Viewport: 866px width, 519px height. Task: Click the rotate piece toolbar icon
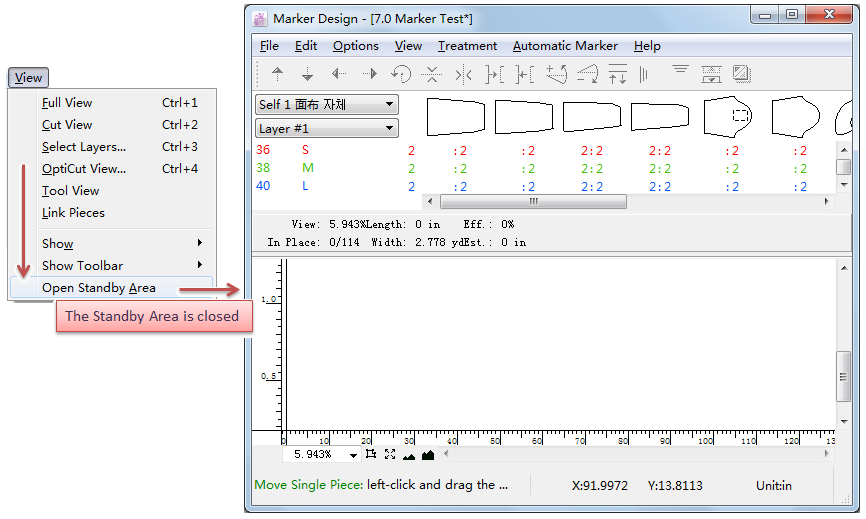pyautogui.click(x=401, y=74)
